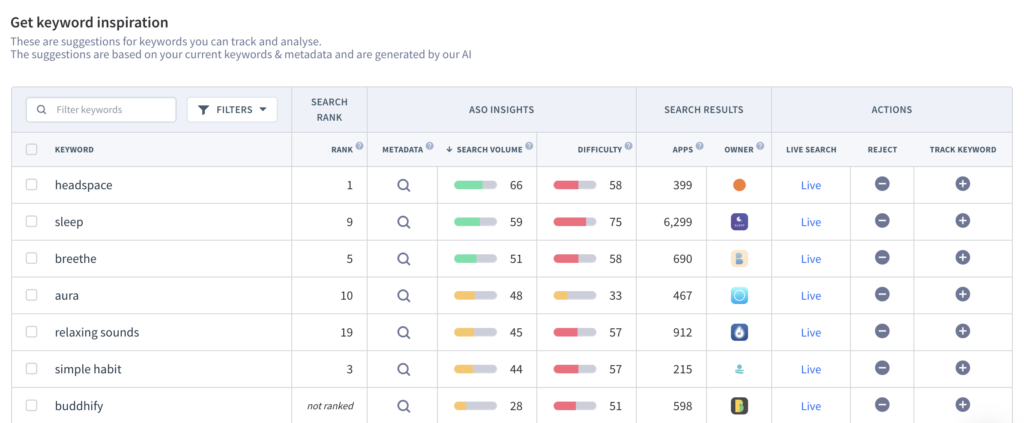Open metadata search for breethe keyword

tap(404, 259)
